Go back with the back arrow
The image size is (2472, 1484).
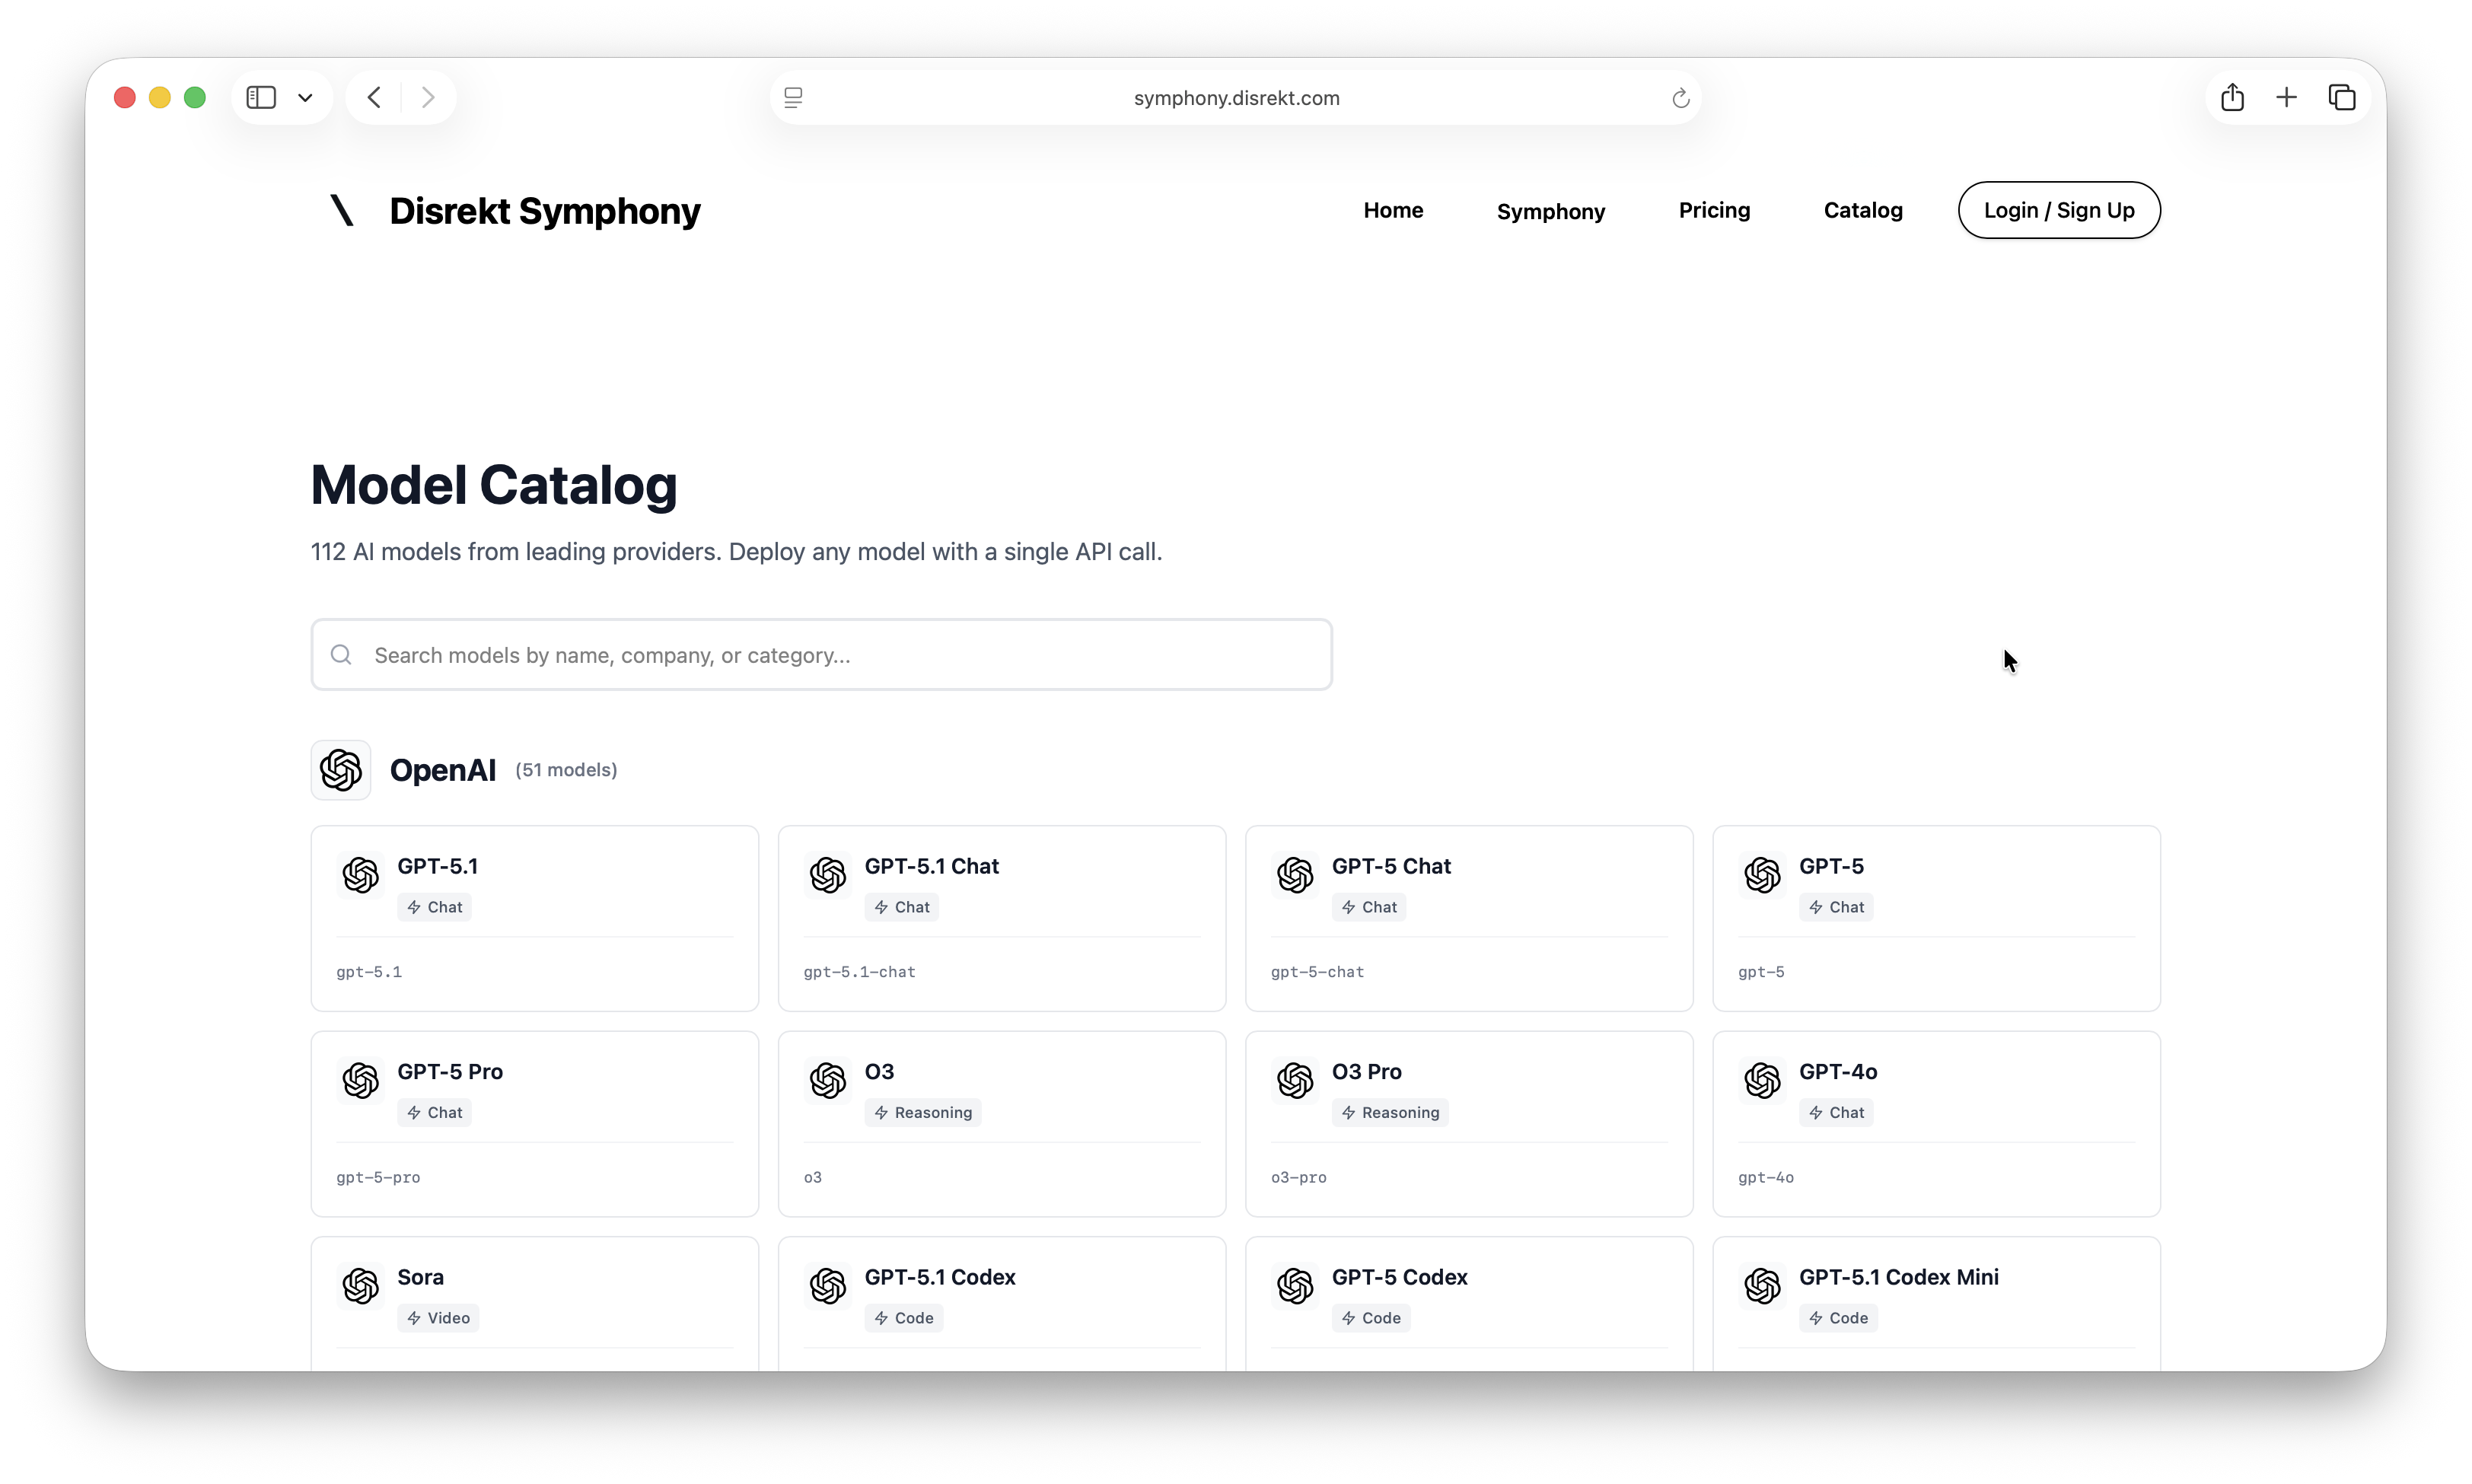coord(375,97)
